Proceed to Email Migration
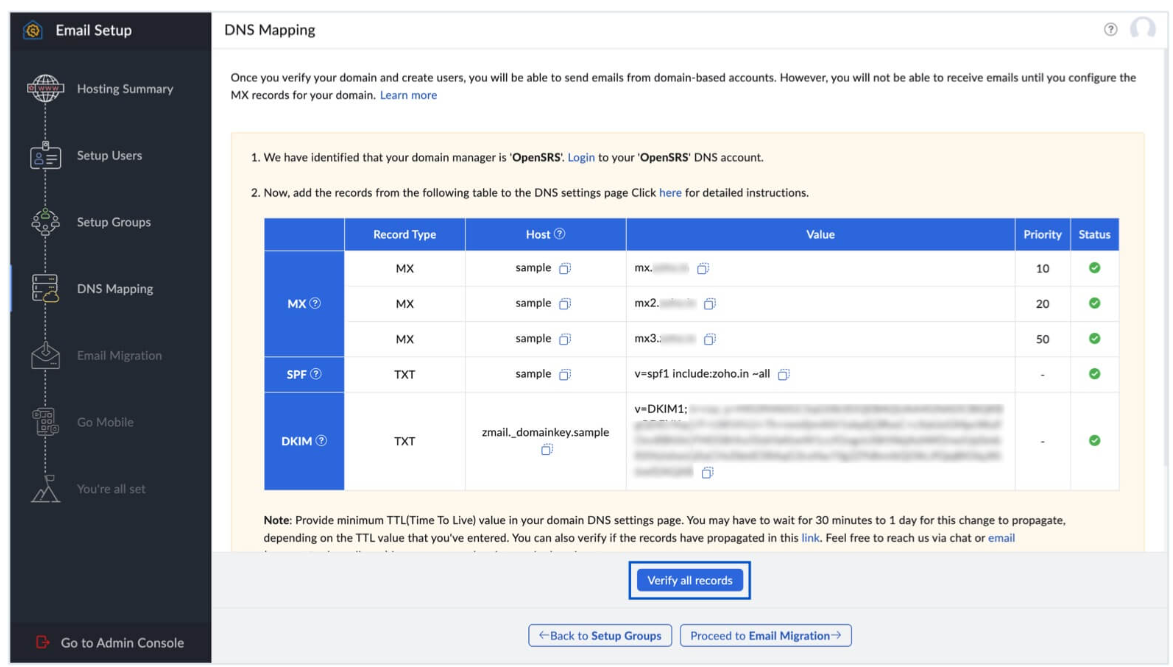Screen dimensions: 1173x667 coord(765,635)
